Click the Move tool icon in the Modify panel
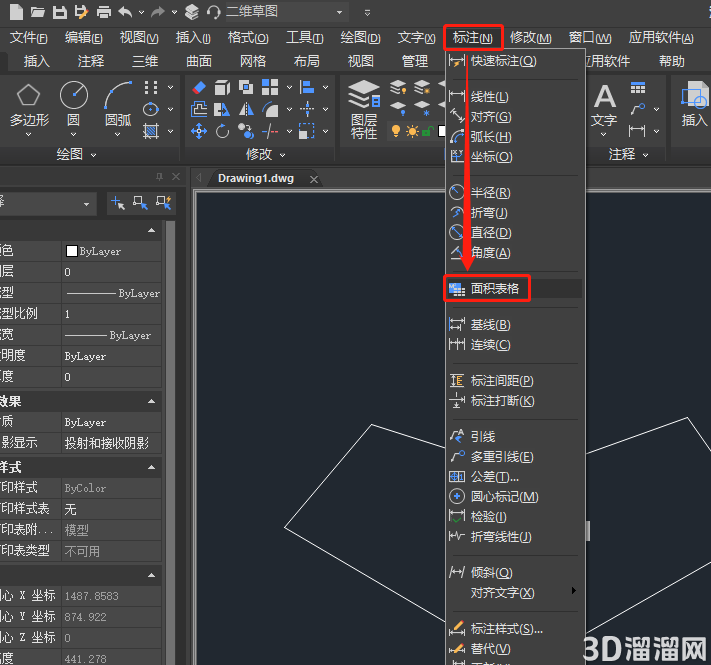The width and height of the screenshot is (711, 665). click(199, 132)
